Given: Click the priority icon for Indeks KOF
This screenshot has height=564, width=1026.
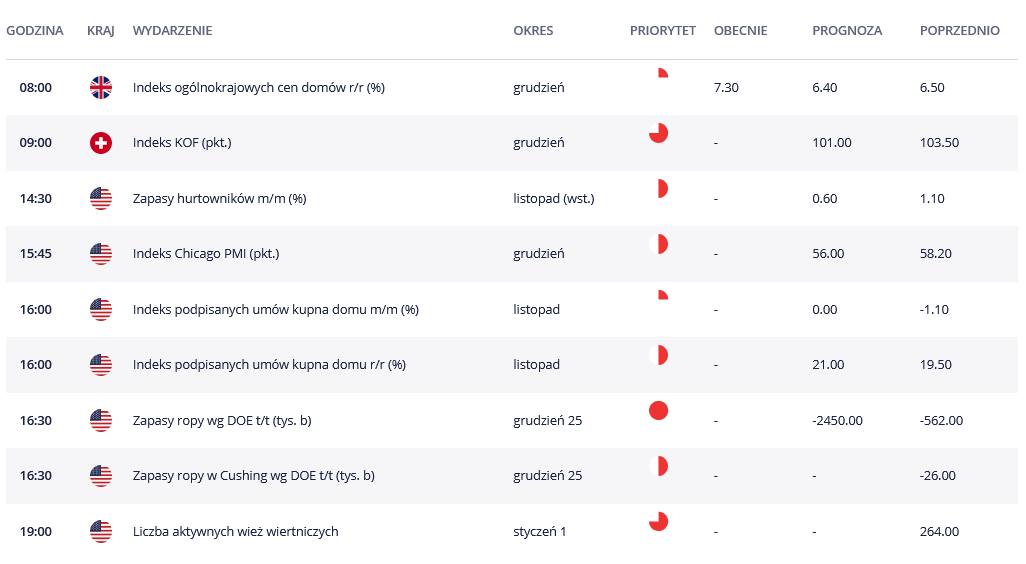Looking at the screenshot, I should click(x=658, y=133).
